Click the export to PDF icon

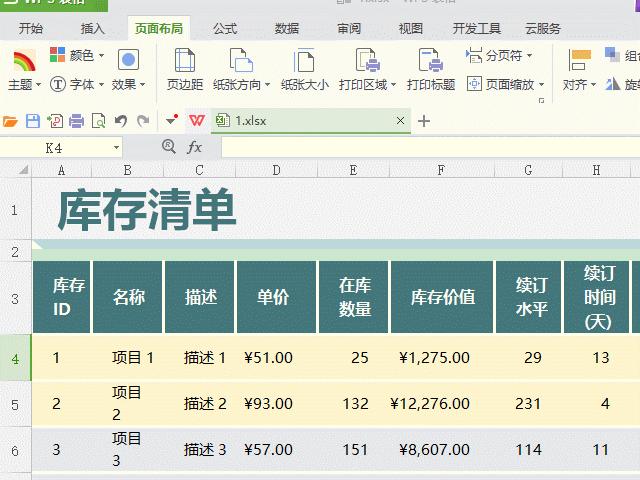[x=55, y=121]
